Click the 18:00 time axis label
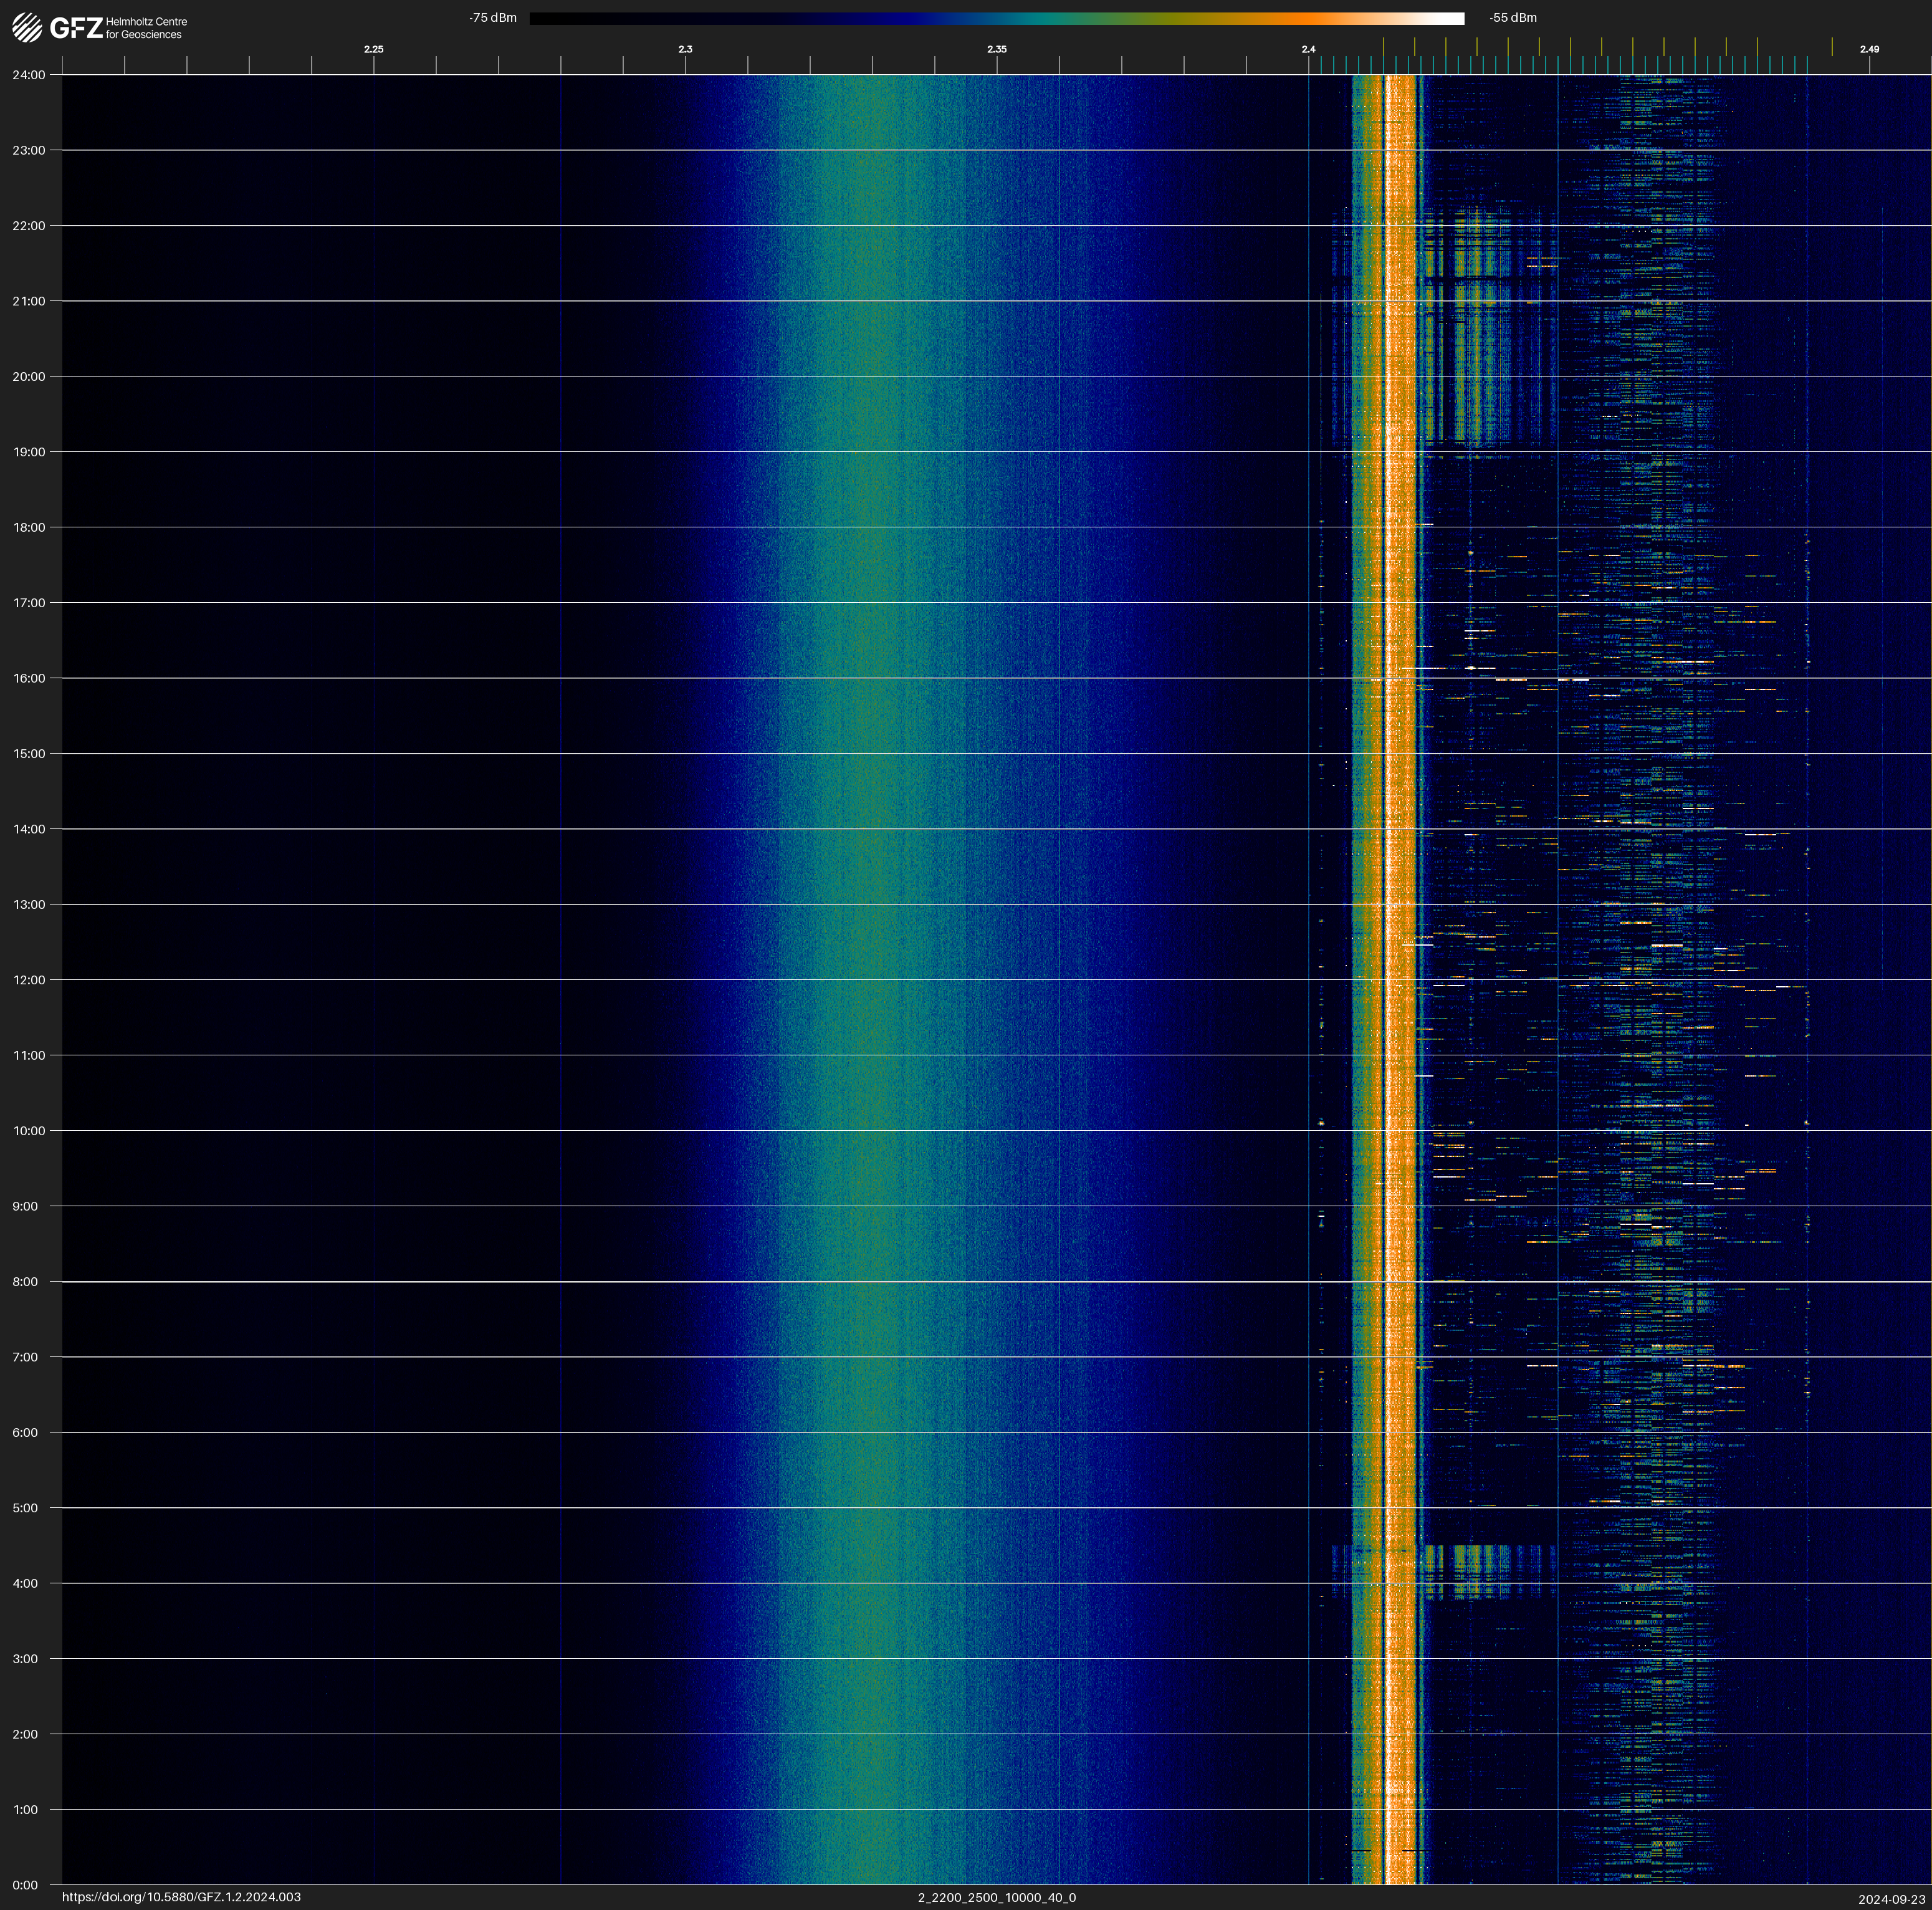1932x1910 pixels. pos(29,527)
